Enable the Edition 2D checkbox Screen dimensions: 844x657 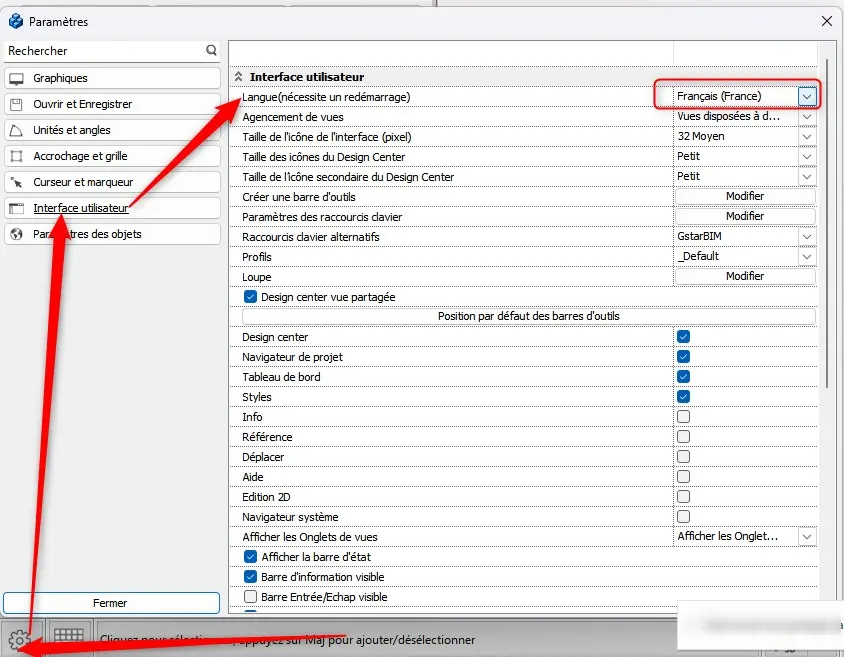coord(683,496)
